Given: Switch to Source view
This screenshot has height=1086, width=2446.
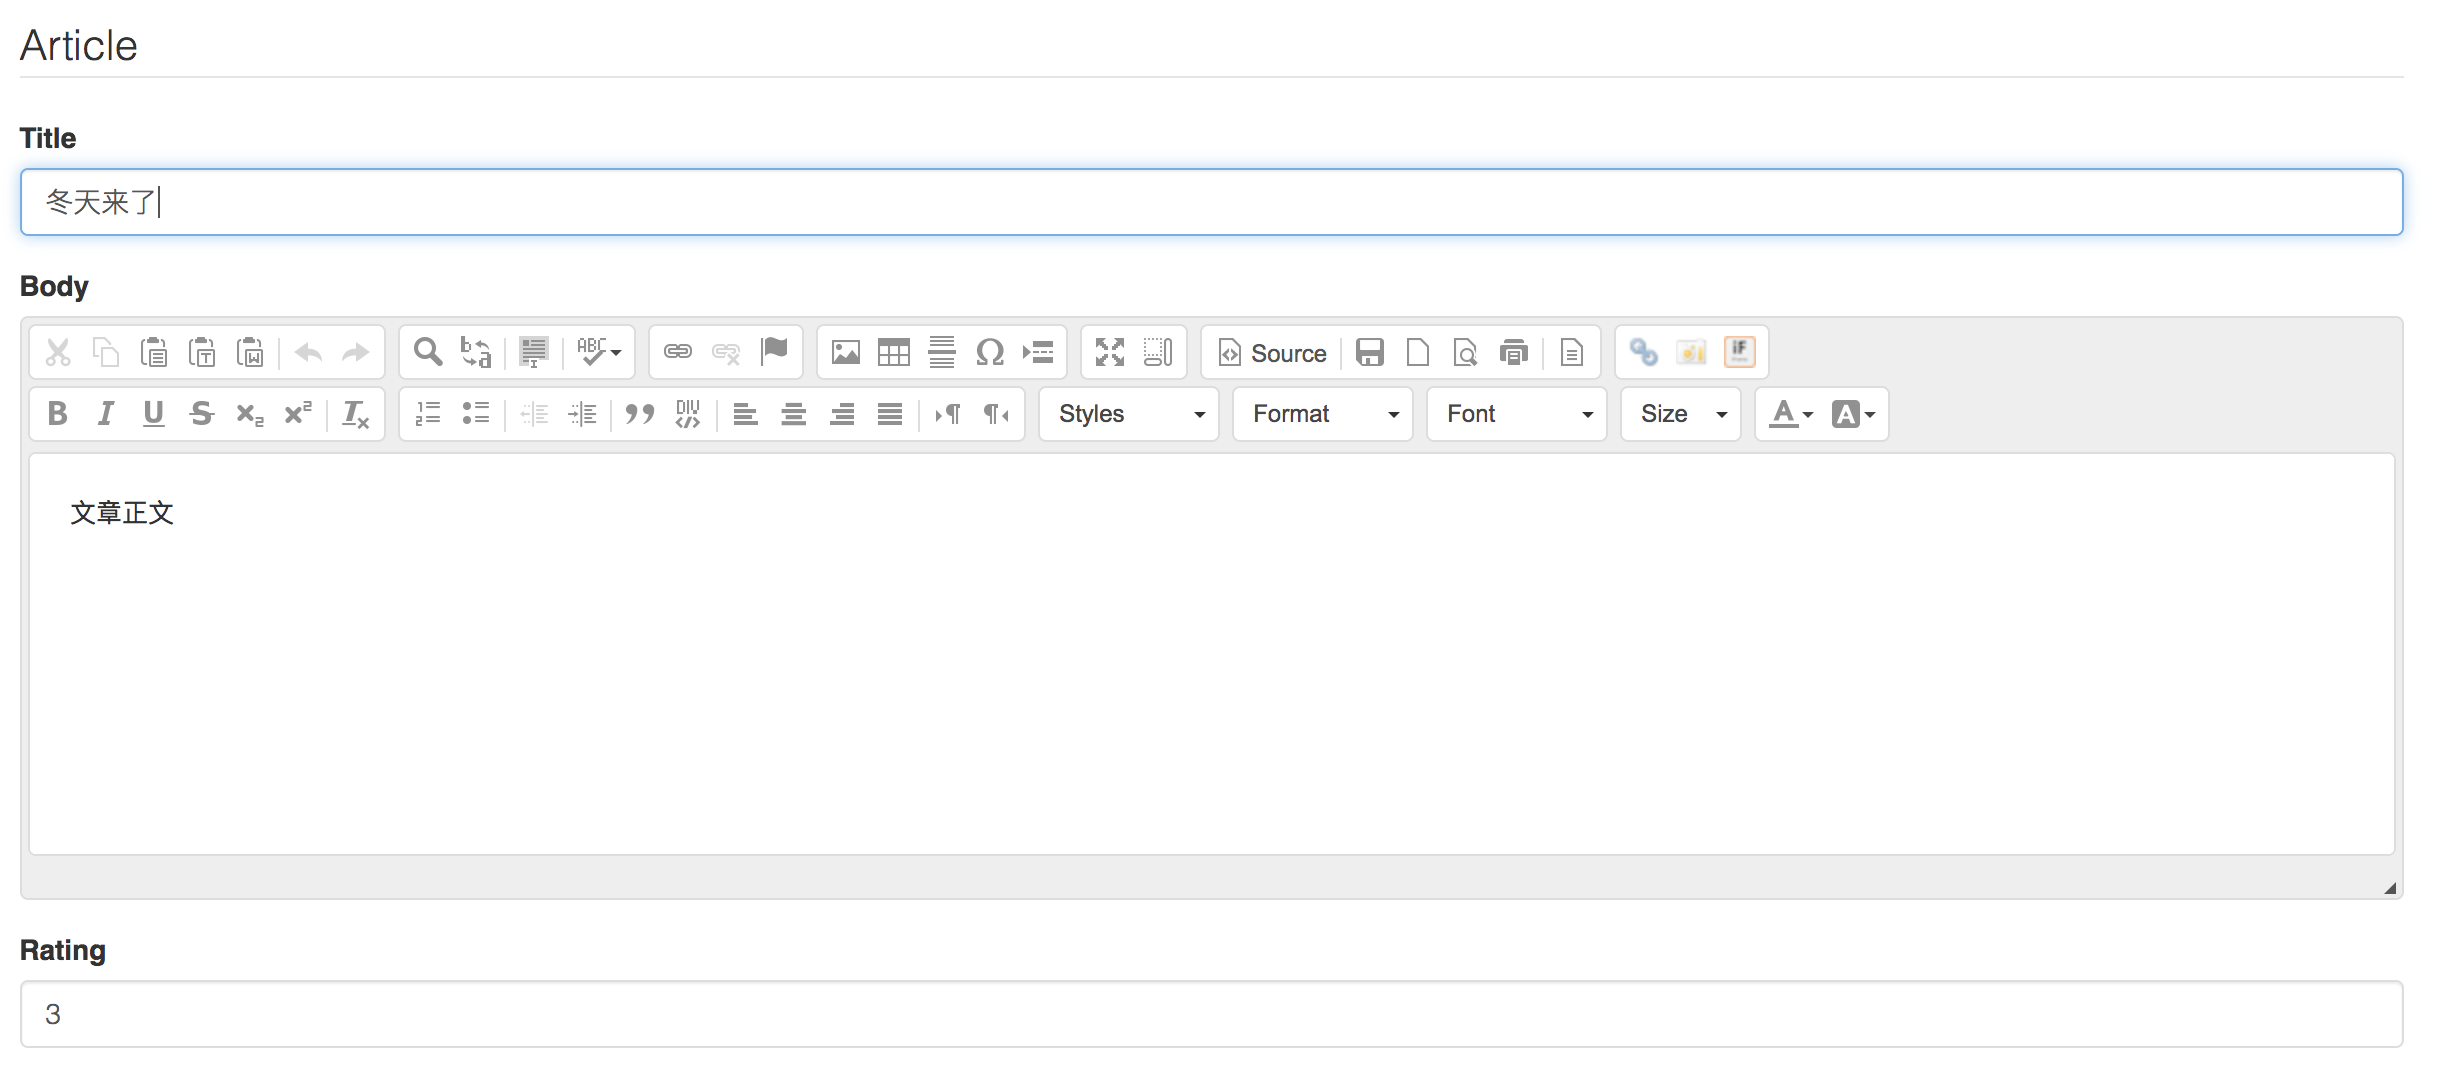Looking at the screenshot, I should point(1273,352).
